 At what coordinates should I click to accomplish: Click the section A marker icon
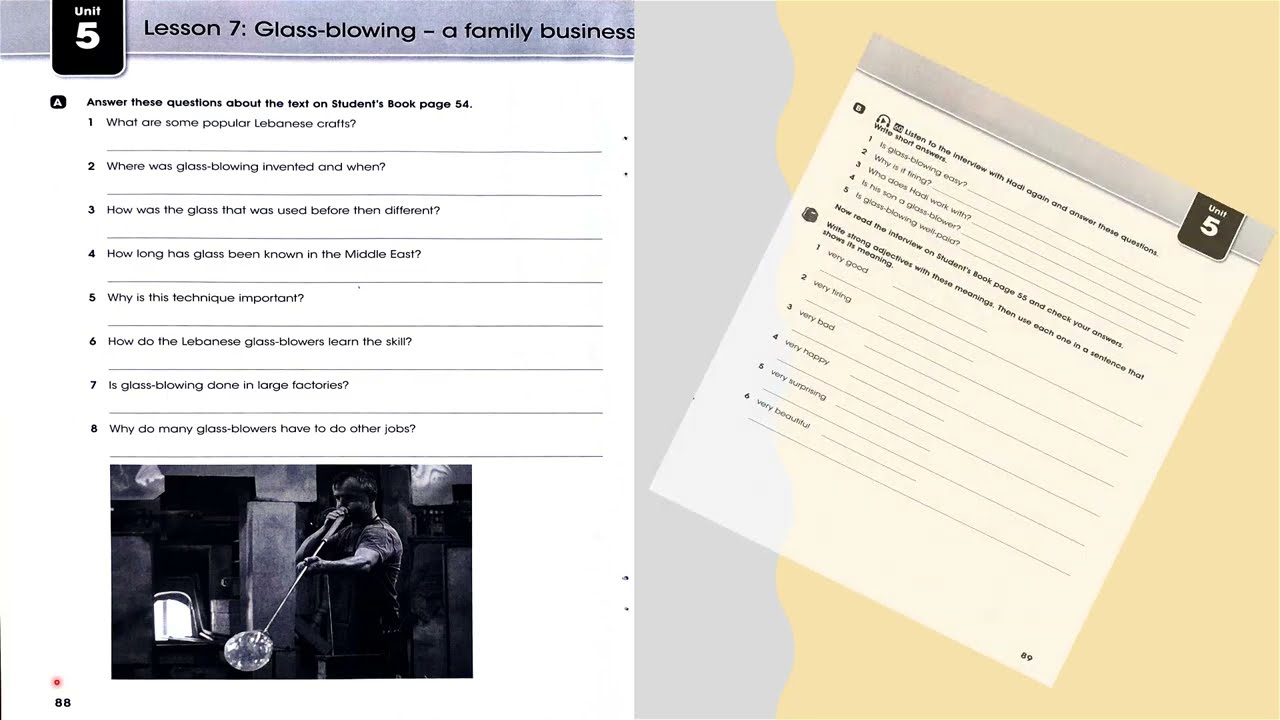tap(58, 103)
